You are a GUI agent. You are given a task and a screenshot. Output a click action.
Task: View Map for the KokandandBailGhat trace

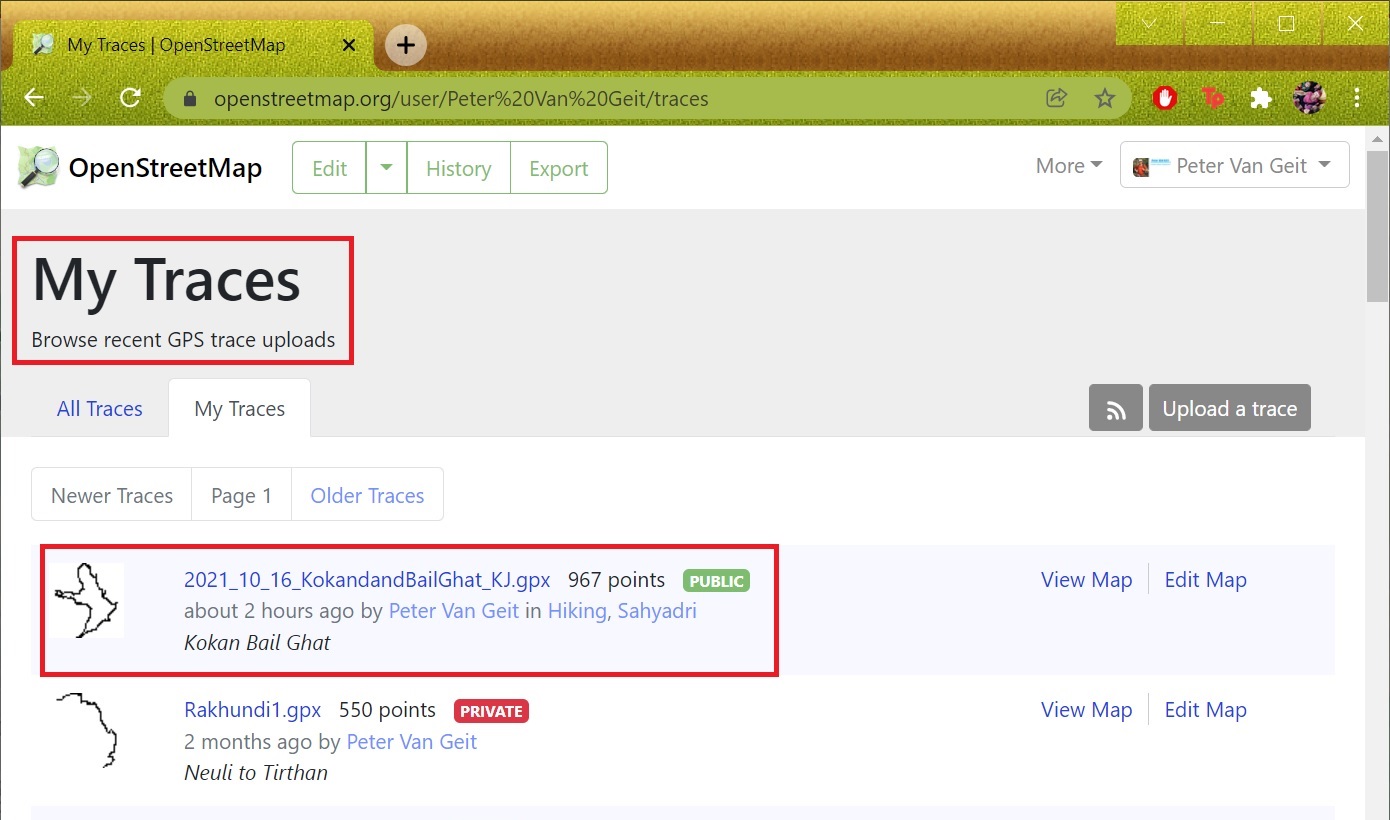[x=1087, y=579]
